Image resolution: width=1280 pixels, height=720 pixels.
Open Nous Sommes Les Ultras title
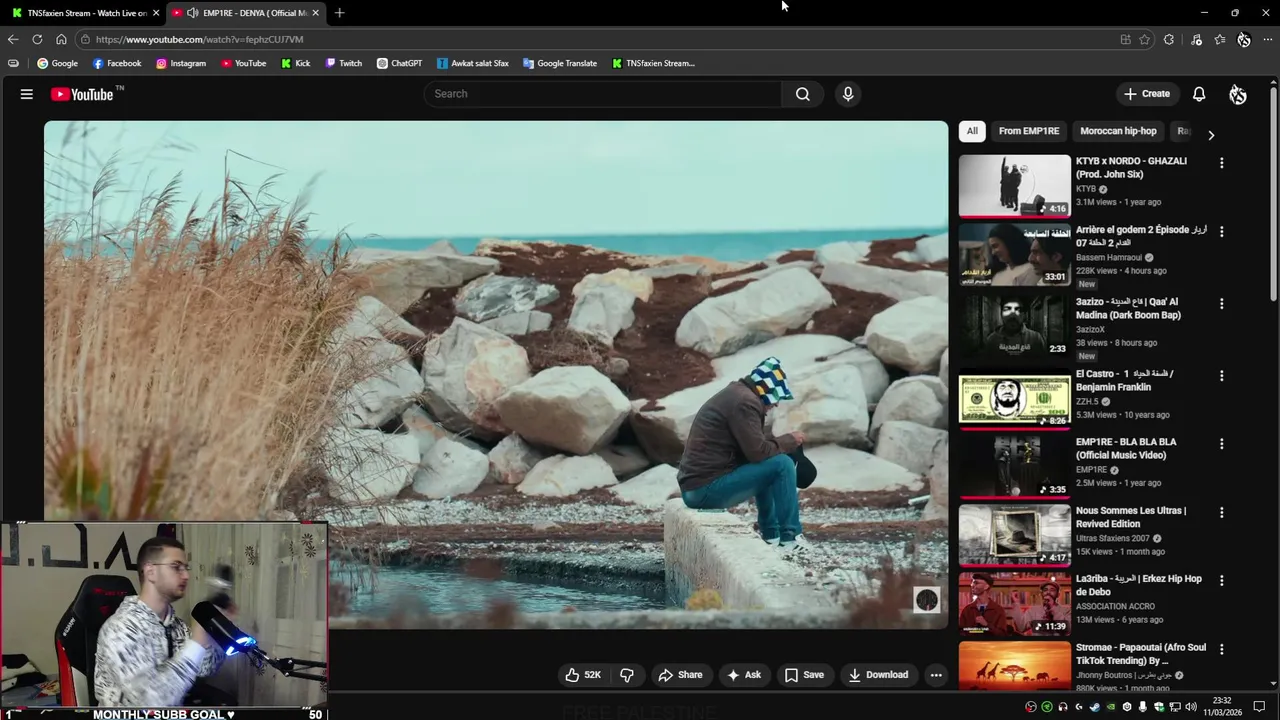(x=1131, y=517)
